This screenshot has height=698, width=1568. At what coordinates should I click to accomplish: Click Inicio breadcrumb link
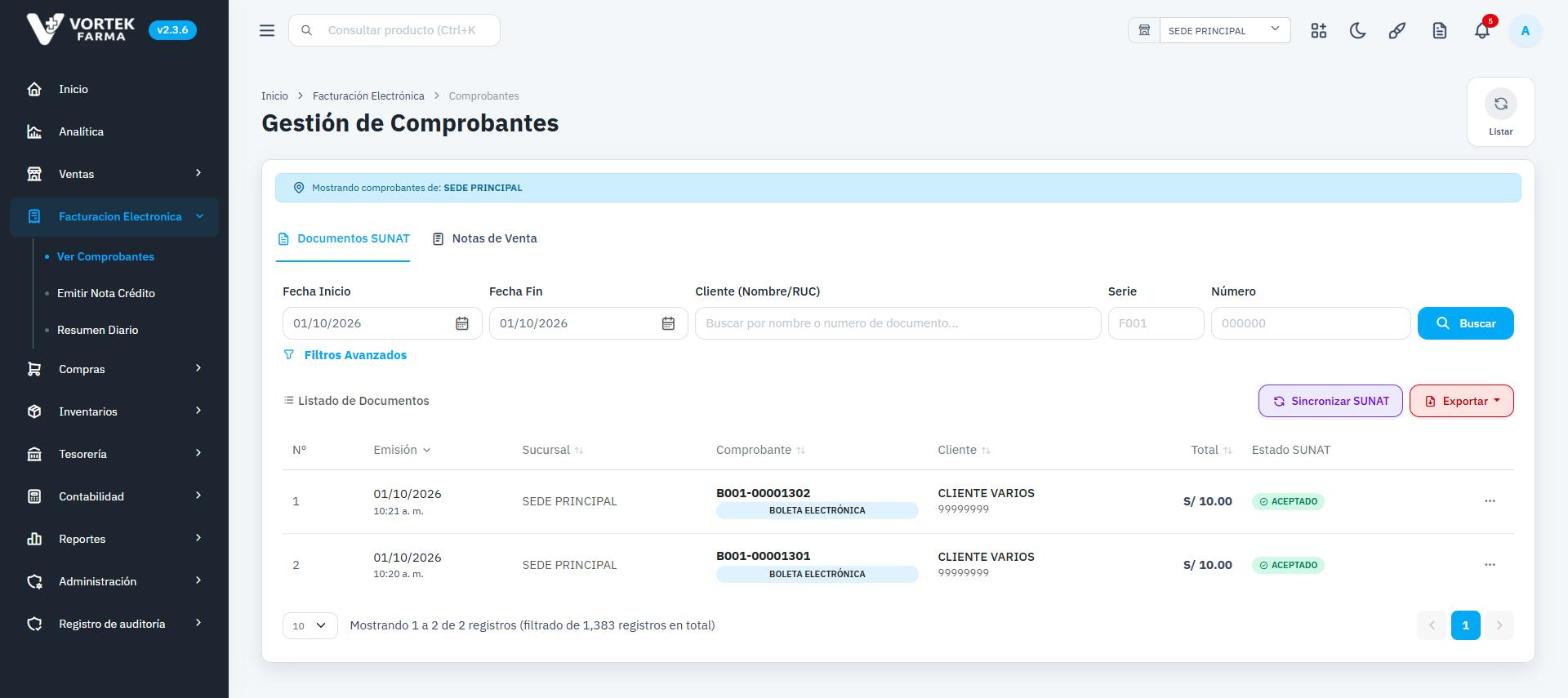[274, 96]
